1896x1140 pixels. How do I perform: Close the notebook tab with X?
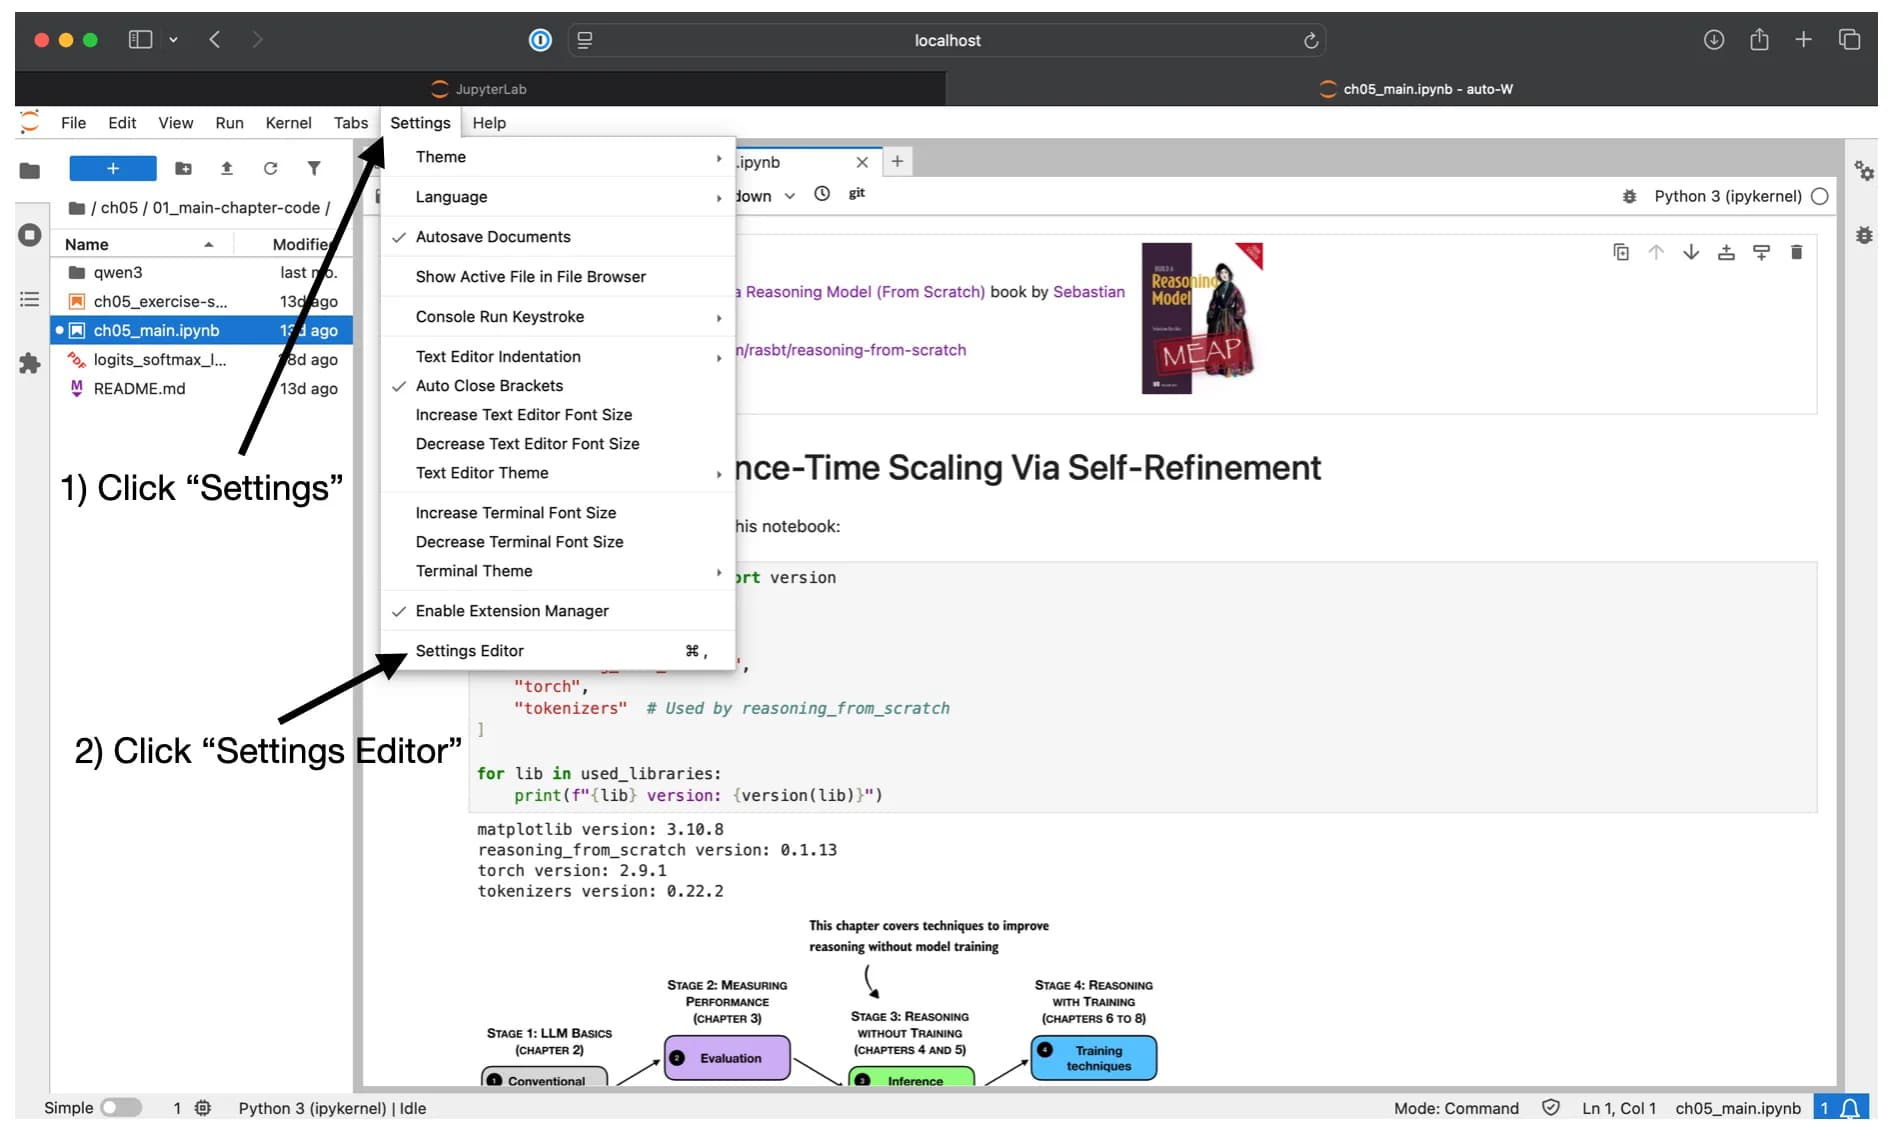(x=862, y=162)
